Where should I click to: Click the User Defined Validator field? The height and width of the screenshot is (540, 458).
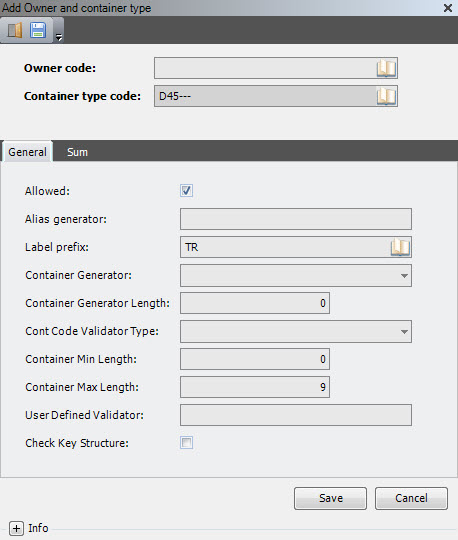tap(296, 415)
